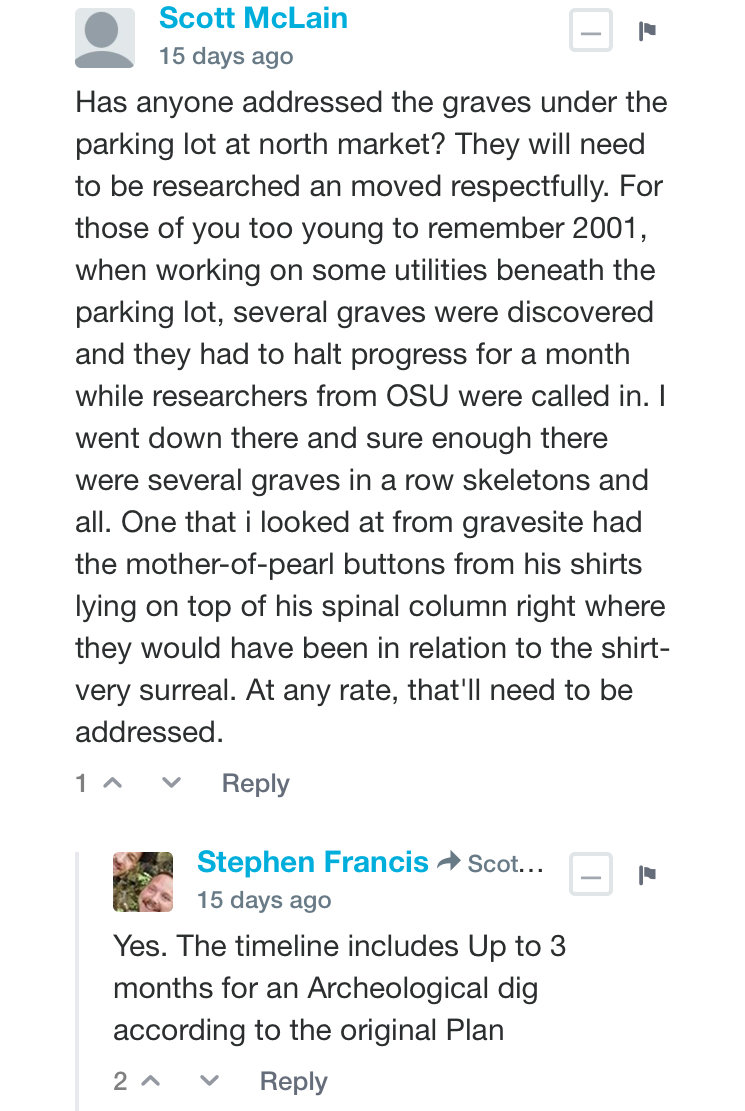This screenshot has height=1111, width=745.
Task: Flag Scott McLain's comment as inappropriate
Action: click(x=646, y=31)
